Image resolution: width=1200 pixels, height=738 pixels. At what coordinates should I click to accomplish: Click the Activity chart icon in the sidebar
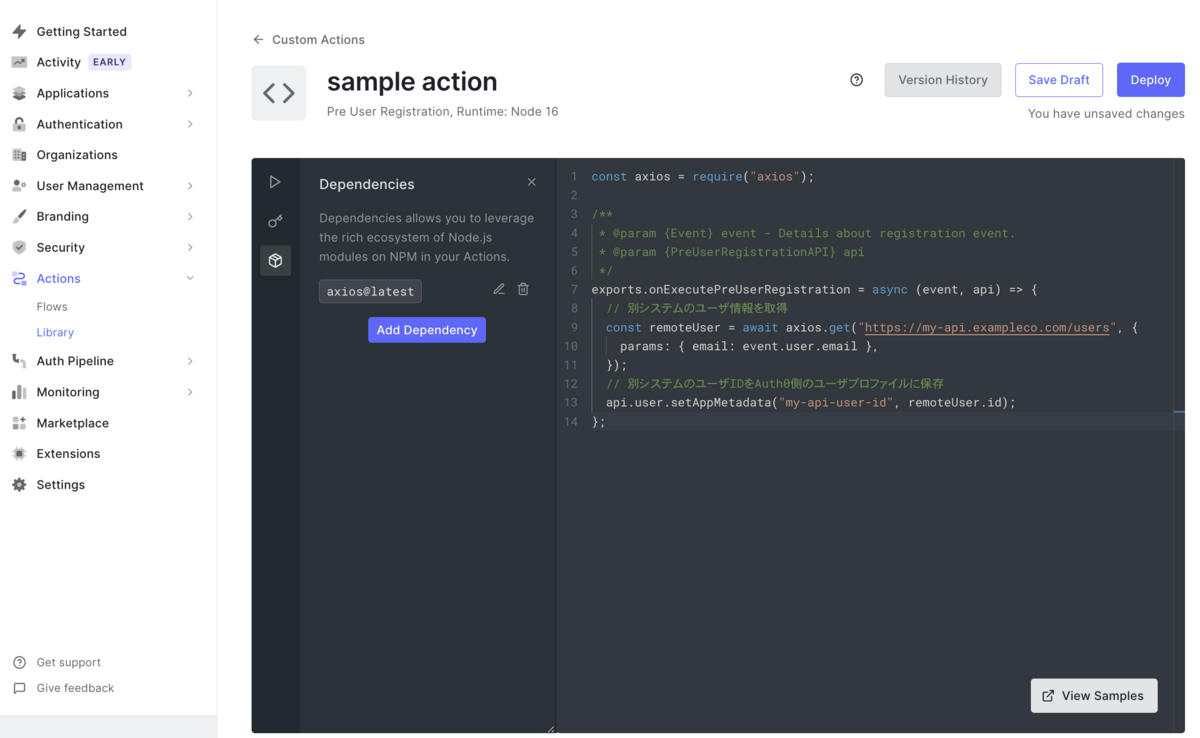pyautogui.click(x=20, y=61)
